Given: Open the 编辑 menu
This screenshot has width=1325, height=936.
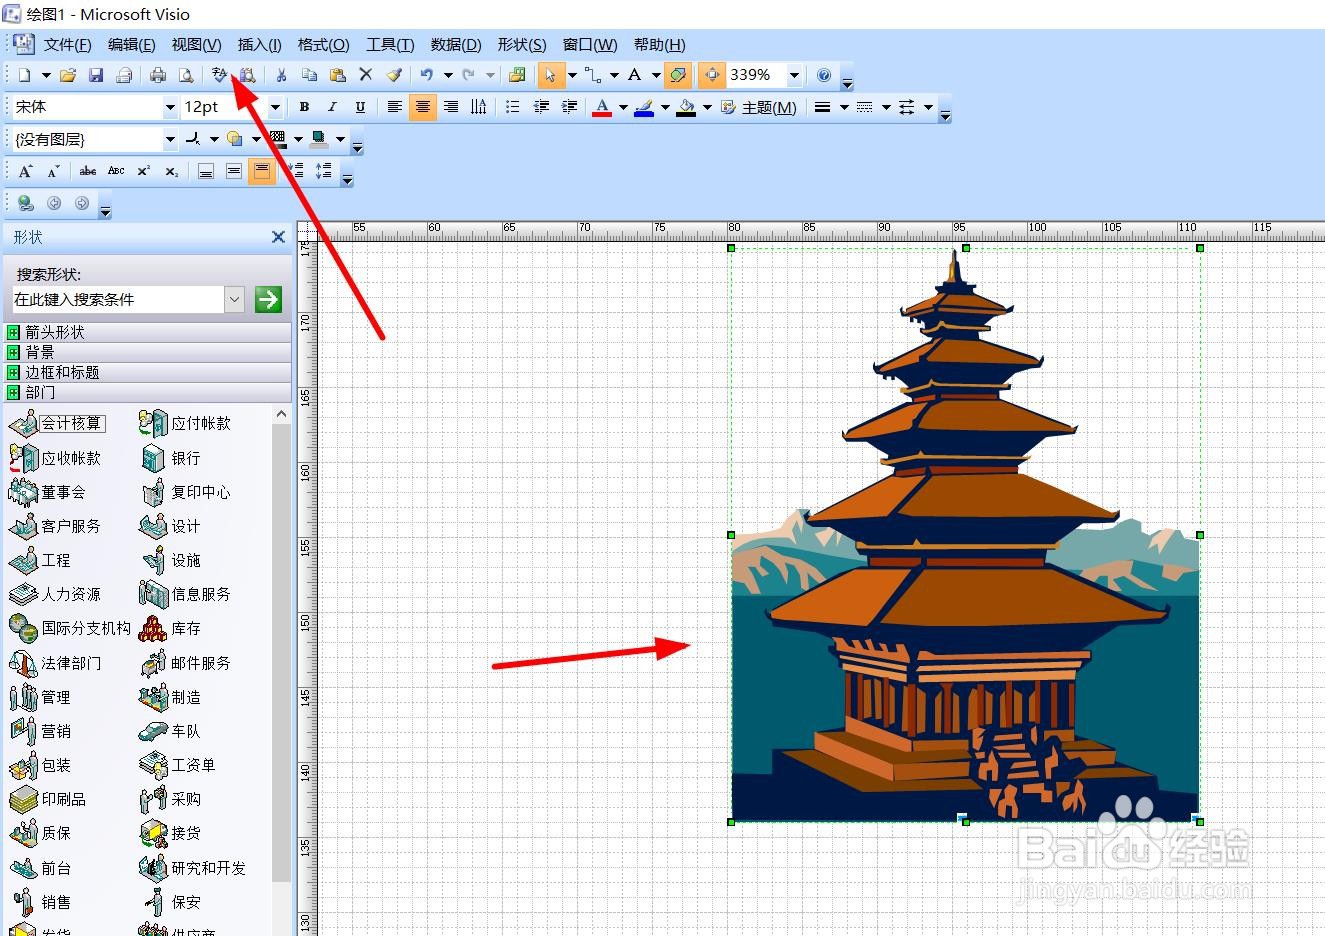Looking at the screenshot, I should tap(131, 45).
